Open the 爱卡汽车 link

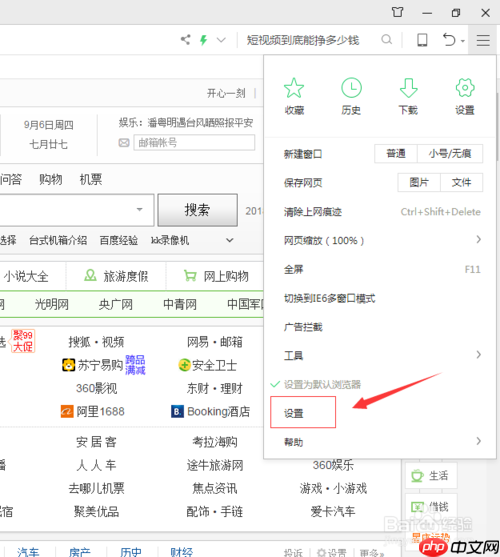click(x=333, y=511)
